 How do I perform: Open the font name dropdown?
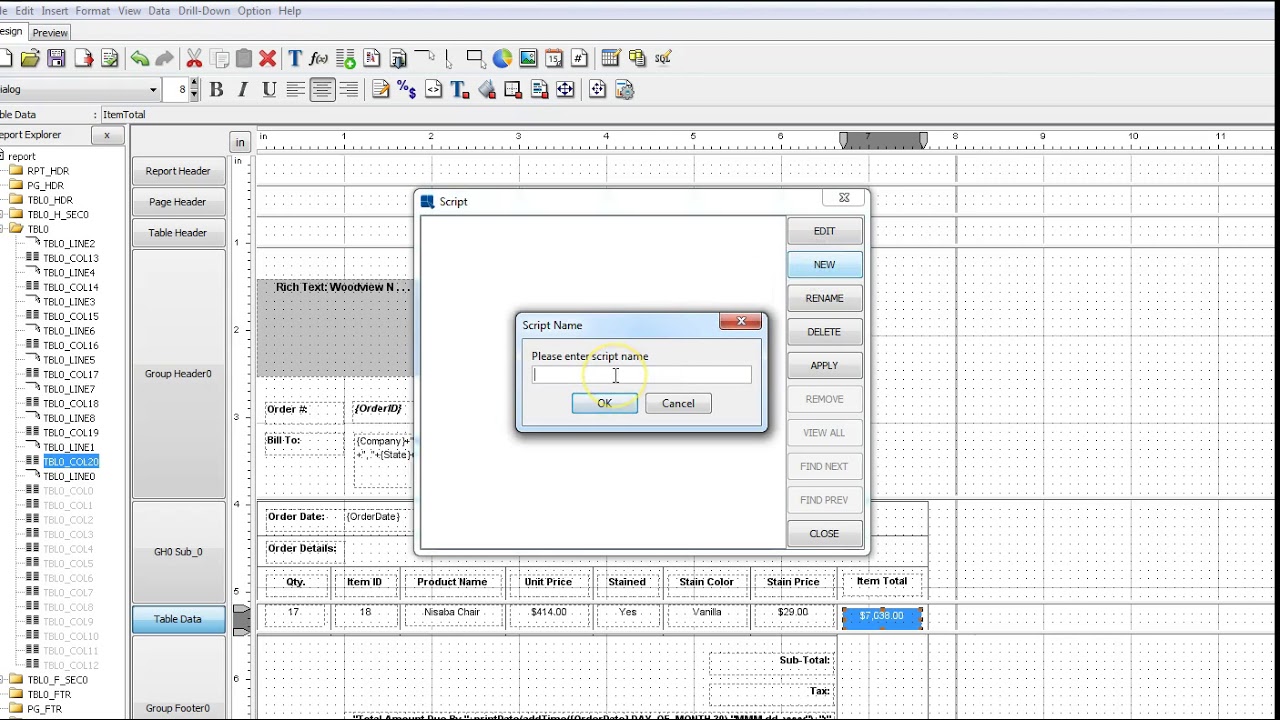coord(153,90)
